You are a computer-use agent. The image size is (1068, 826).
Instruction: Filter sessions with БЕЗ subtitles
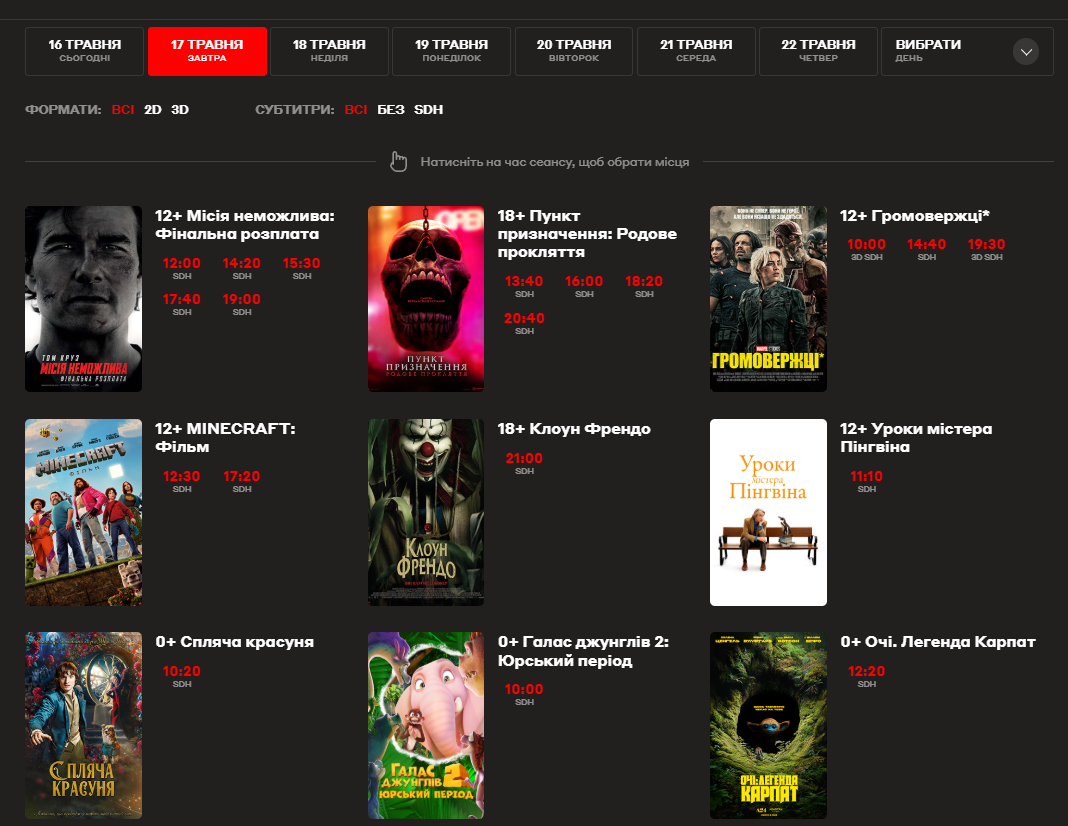[391, 110]
